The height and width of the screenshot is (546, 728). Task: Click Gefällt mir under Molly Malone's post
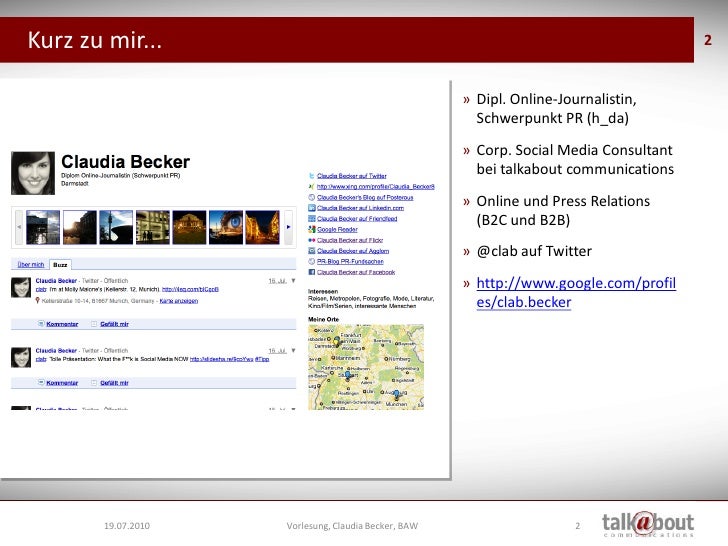tap(114, 324)
